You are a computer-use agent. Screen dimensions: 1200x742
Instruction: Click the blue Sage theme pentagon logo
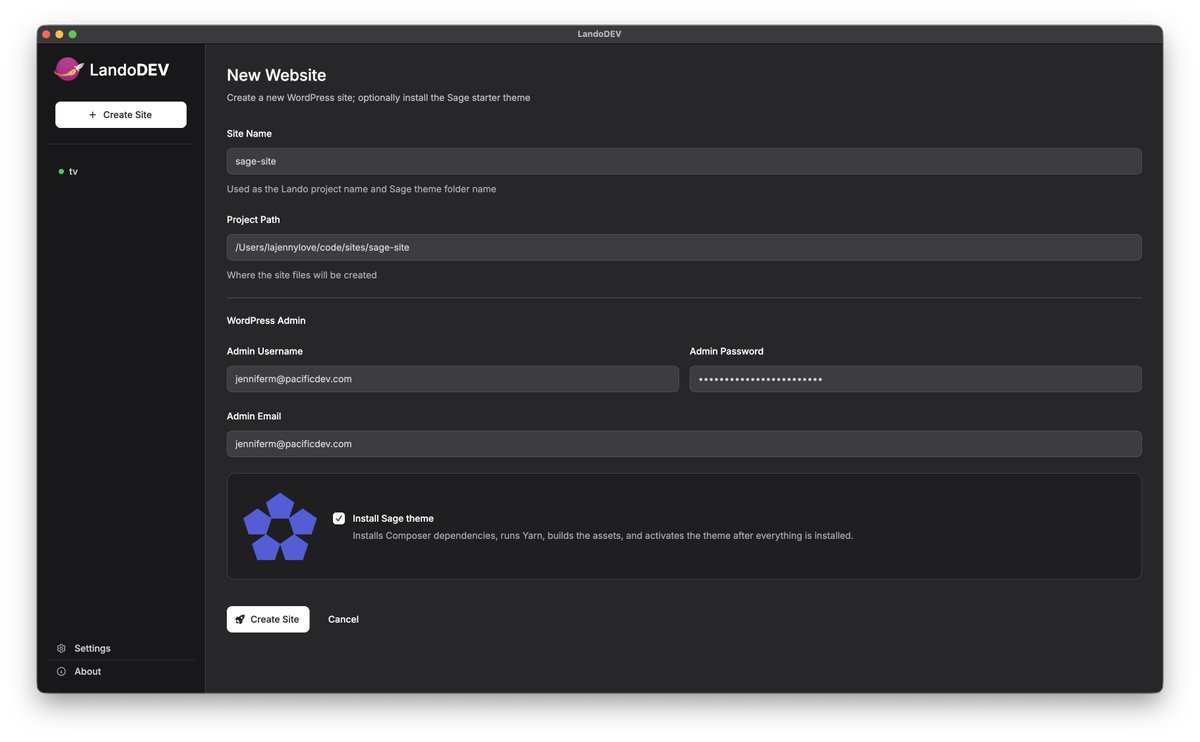pyautogui.click(x=280, y=524)
